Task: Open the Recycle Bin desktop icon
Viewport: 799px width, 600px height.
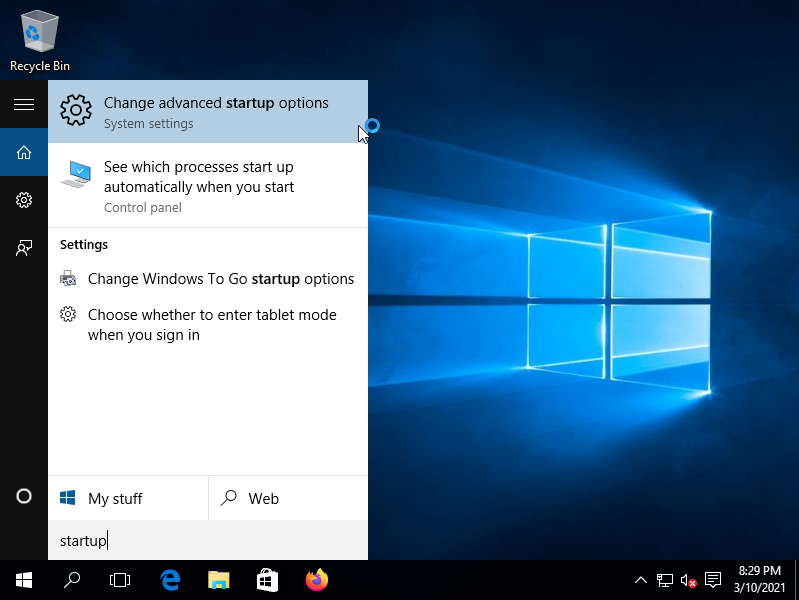Action: 39,40
